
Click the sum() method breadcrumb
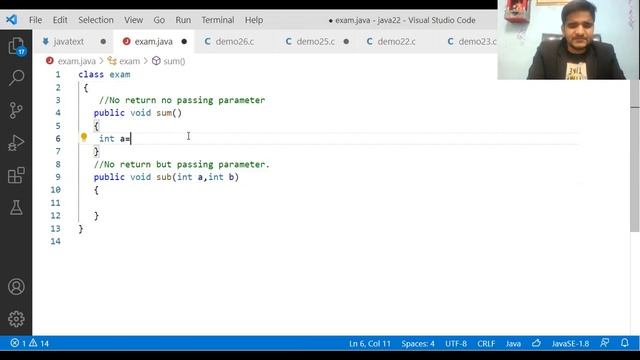click(x=169, y=61)
